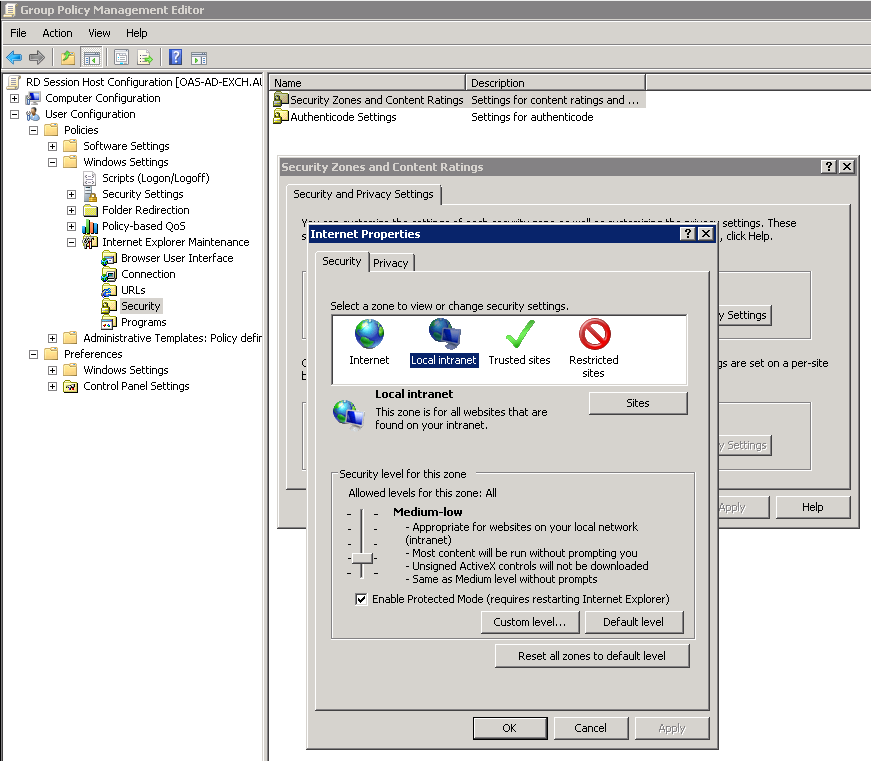Expand Administrative Templates under Policies
The image size is (871, 761).
[51, 338]
